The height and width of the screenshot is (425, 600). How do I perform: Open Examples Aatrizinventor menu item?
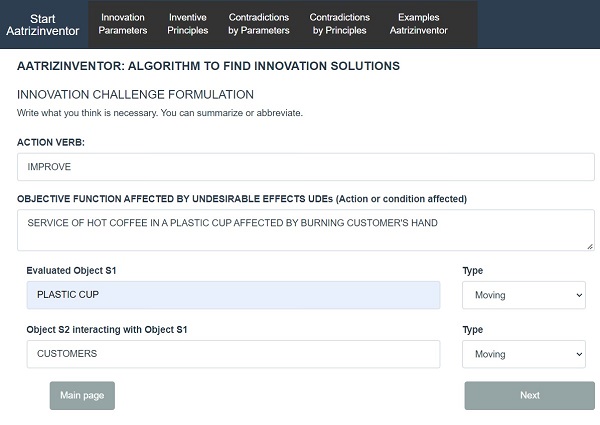tap(418, 24)
